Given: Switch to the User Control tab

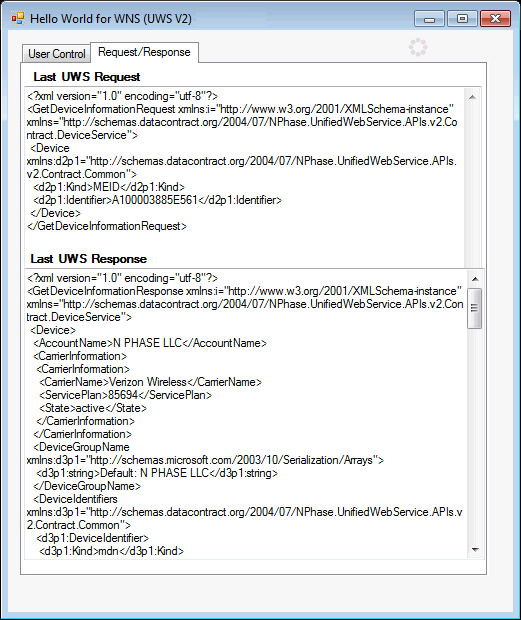Looking at the screenshot, I should point(57,54).
